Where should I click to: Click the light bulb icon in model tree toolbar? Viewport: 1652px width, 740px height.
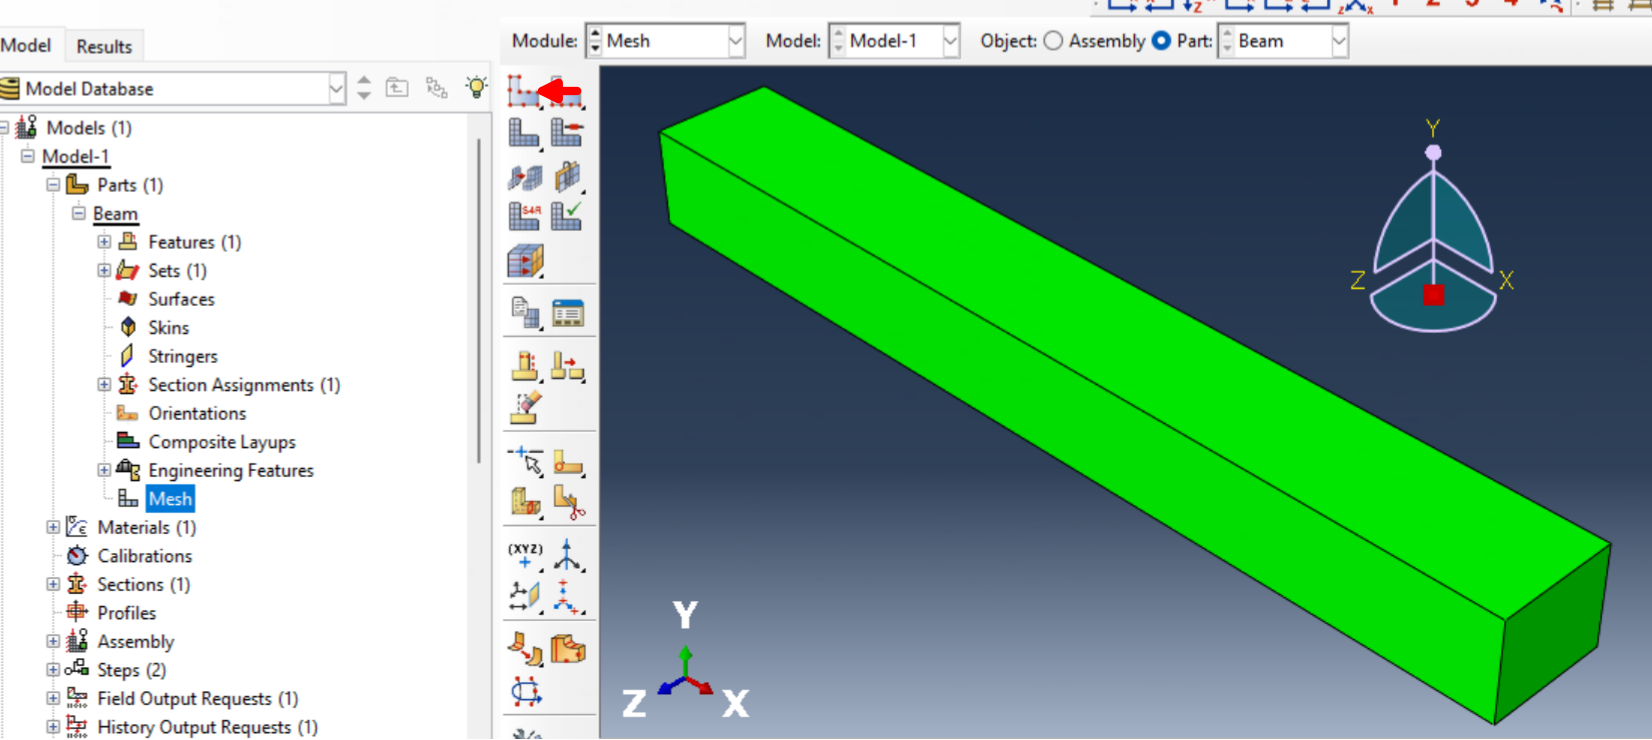476,88
